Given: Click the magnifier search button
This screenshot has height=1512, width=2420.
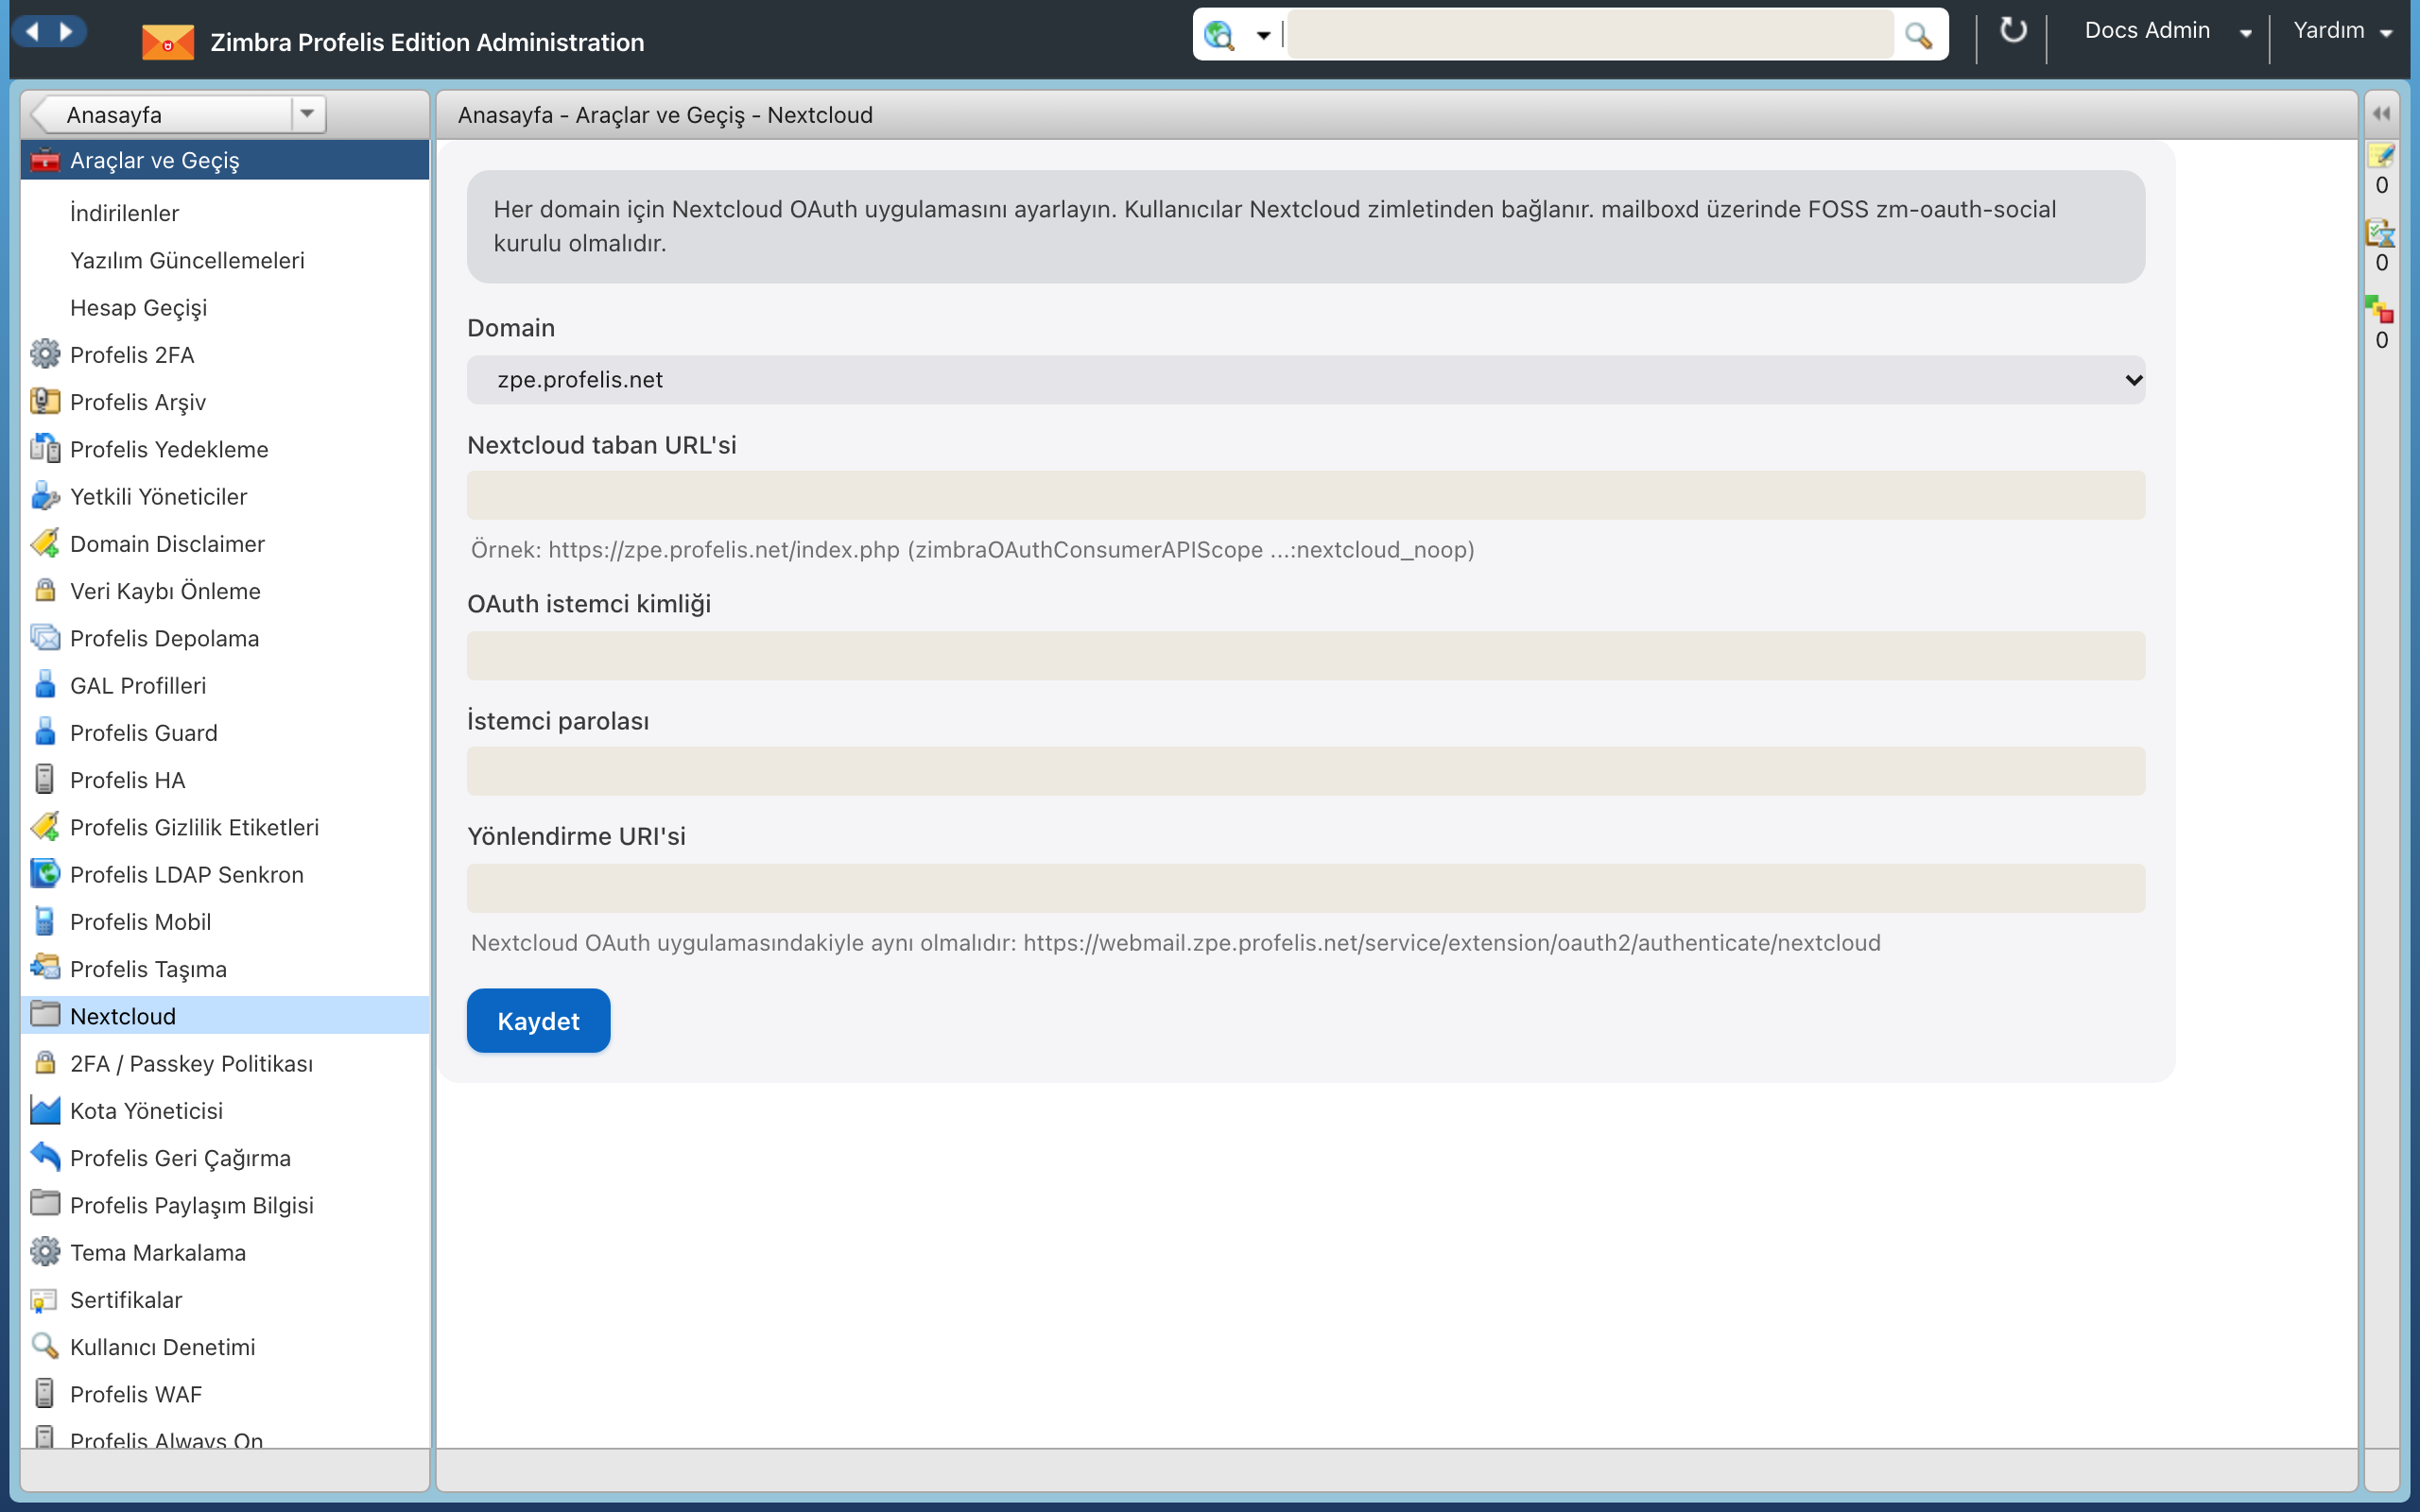Looking at the screenshot, I should point(1918,35).
